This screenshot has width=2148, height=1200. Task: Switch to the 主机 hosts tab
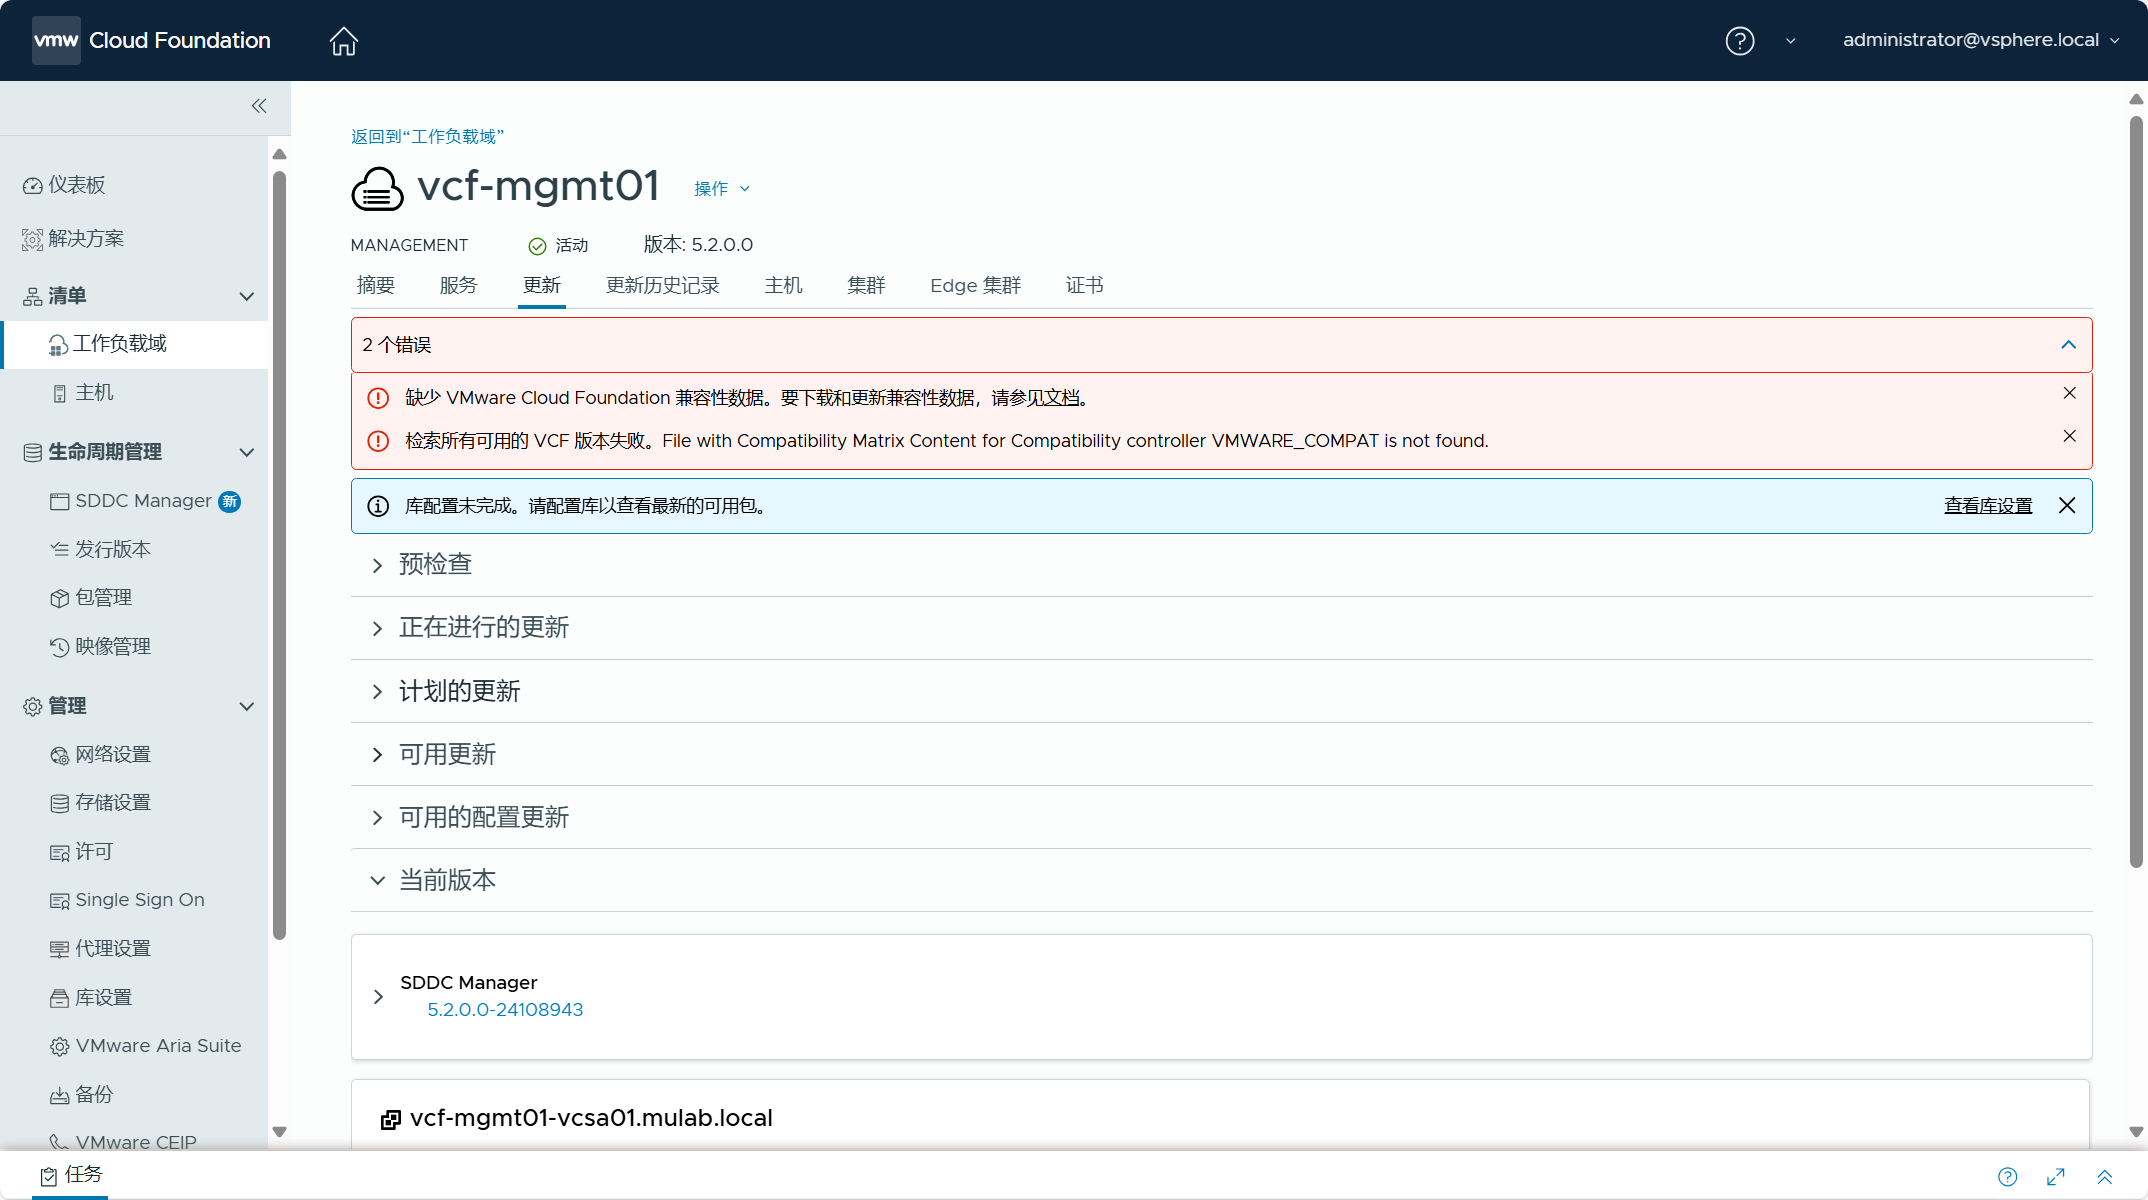[783, 286]
